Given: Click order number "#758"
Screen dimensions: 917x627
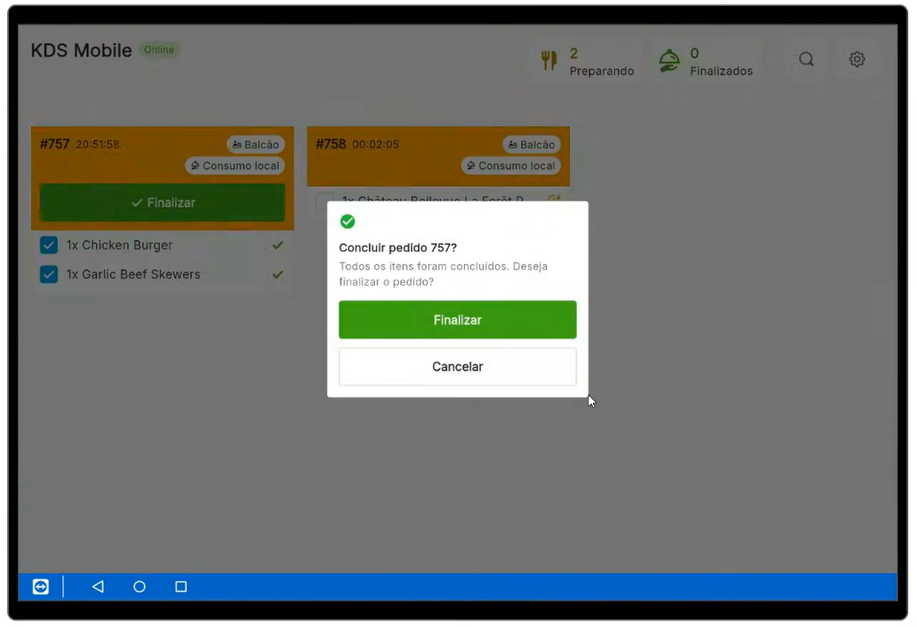Looking at the screenshot, I should tap(330, 144).
